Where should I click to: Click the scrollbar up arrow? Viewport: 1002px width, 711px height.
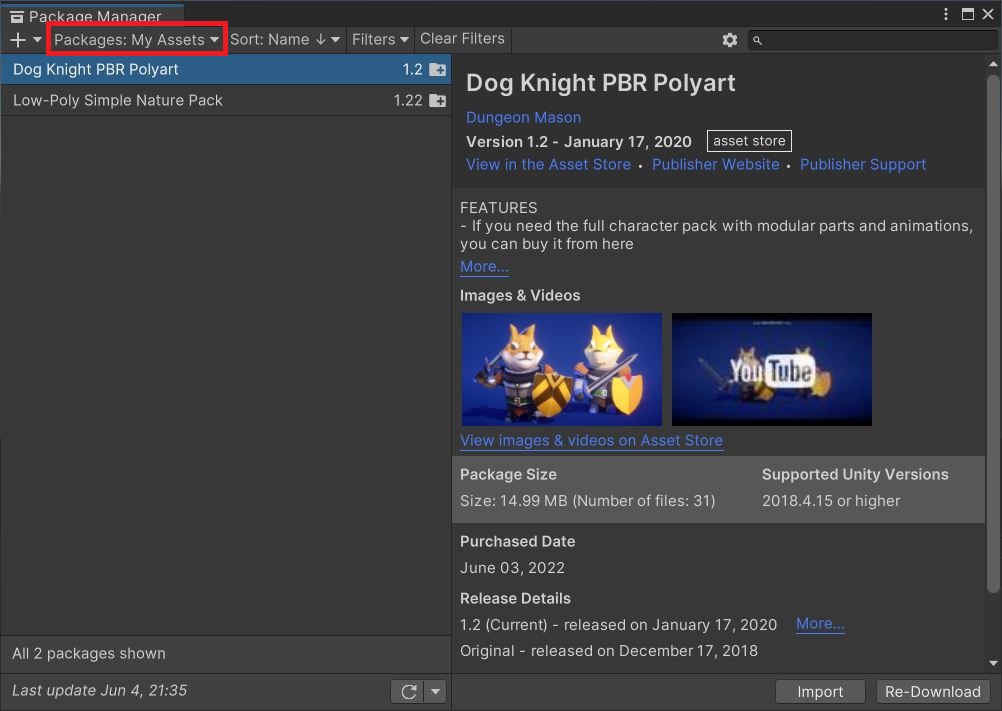[x=993, y=64]
